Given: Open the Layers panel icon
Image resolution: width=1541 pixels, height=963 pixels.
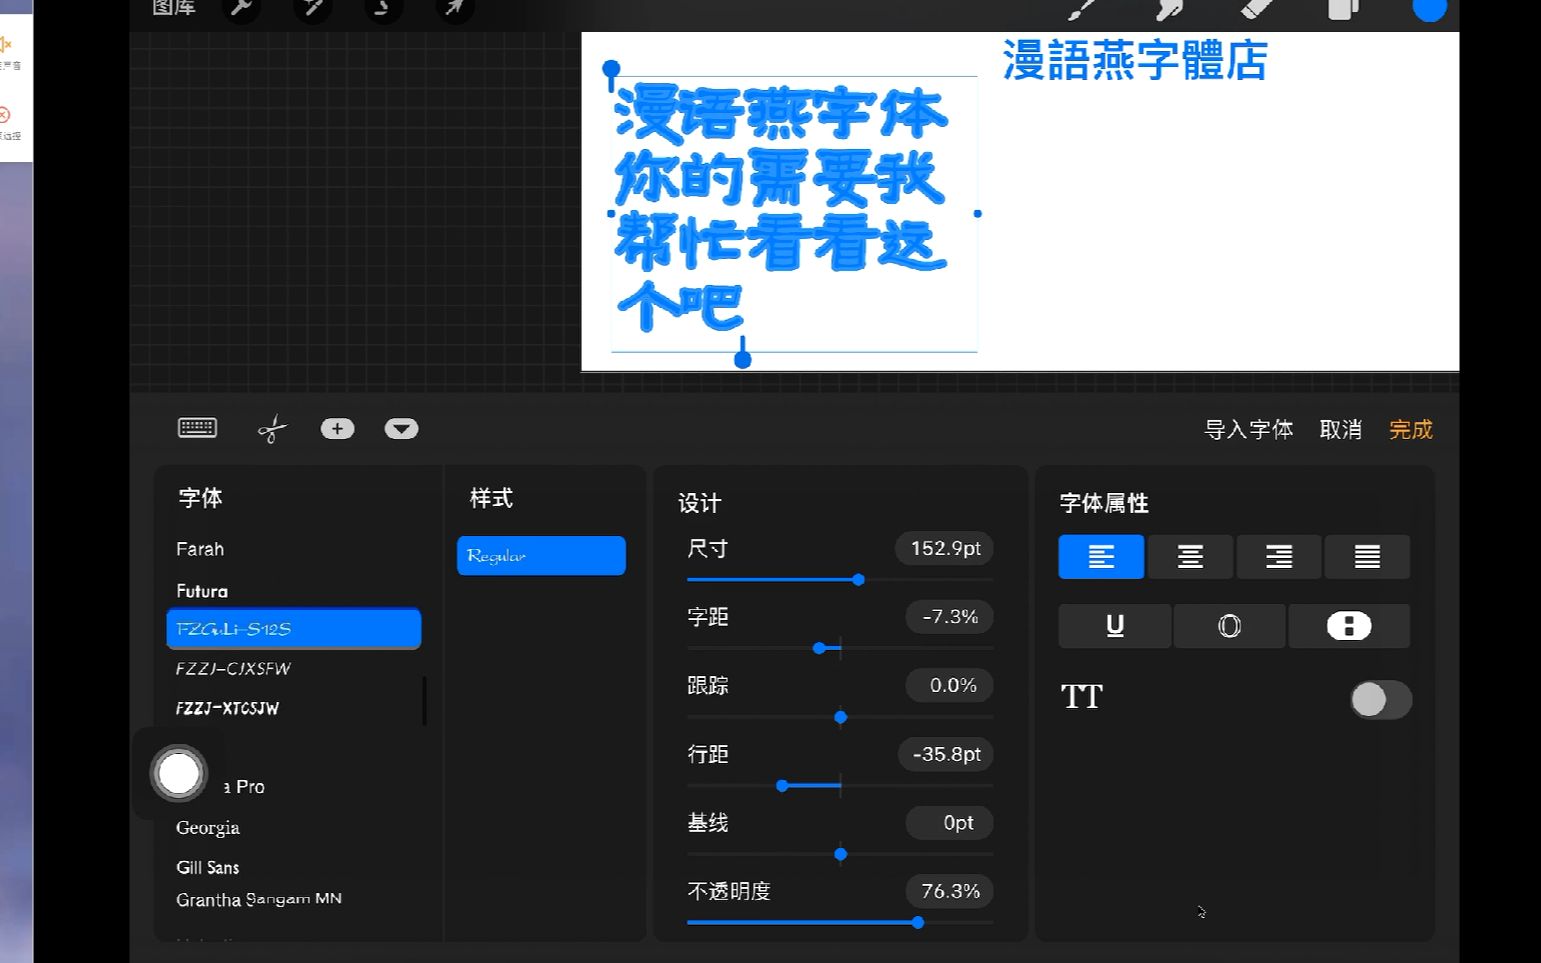Looking at the screenshot, I should tap(1343, 9).
